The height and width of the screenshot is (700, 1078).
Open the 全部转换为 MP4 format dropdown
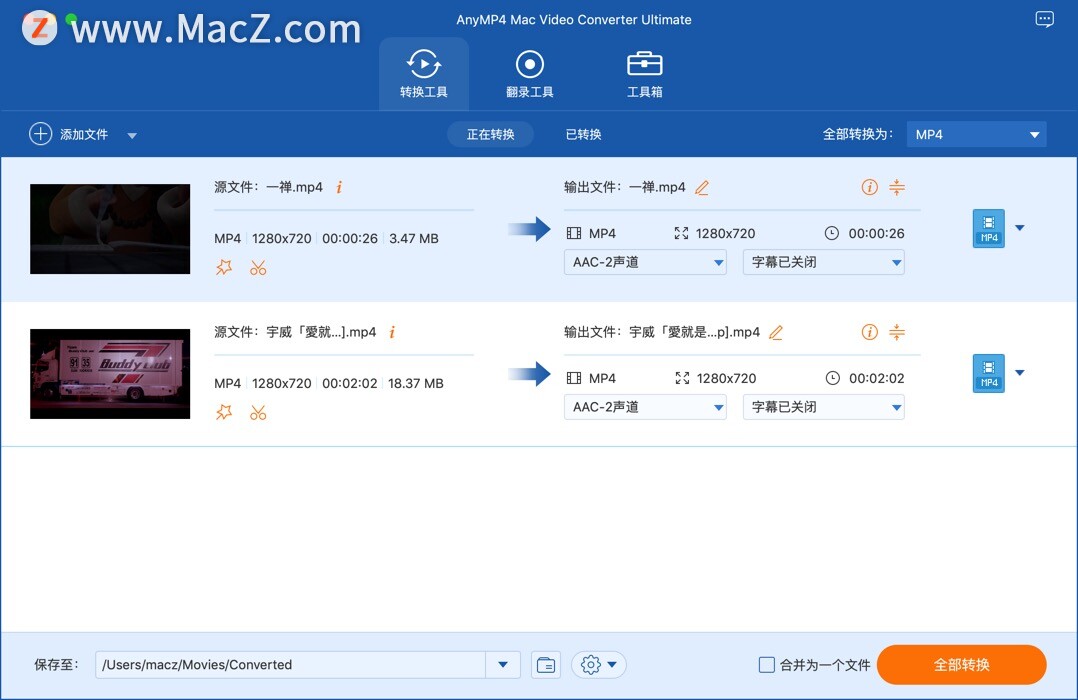coord(976,134)
